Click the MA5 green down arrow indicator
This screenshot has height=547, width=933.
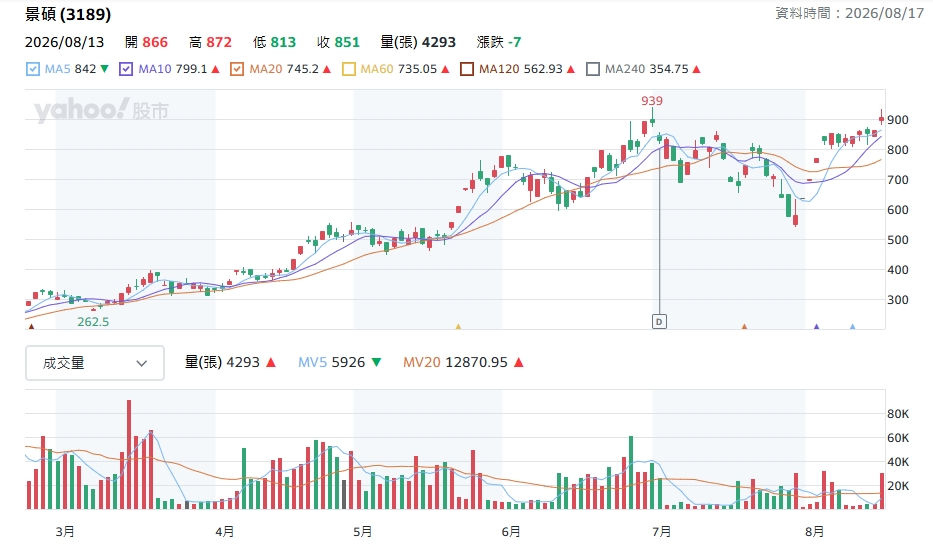tap(105, 69)
